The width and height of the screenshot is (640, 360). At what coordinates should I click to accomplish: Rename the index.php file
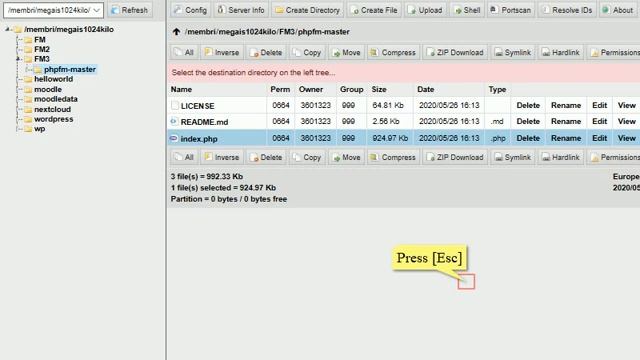click(x=566, y=138)
